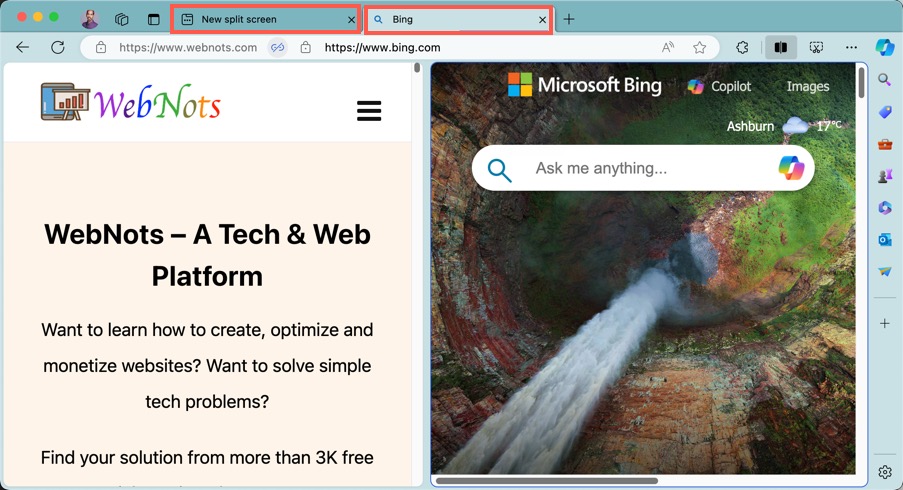This screenshot has width=903, height=490.
Task: Expand sidebar customize plus button
Action: click(x=885, y=324)
